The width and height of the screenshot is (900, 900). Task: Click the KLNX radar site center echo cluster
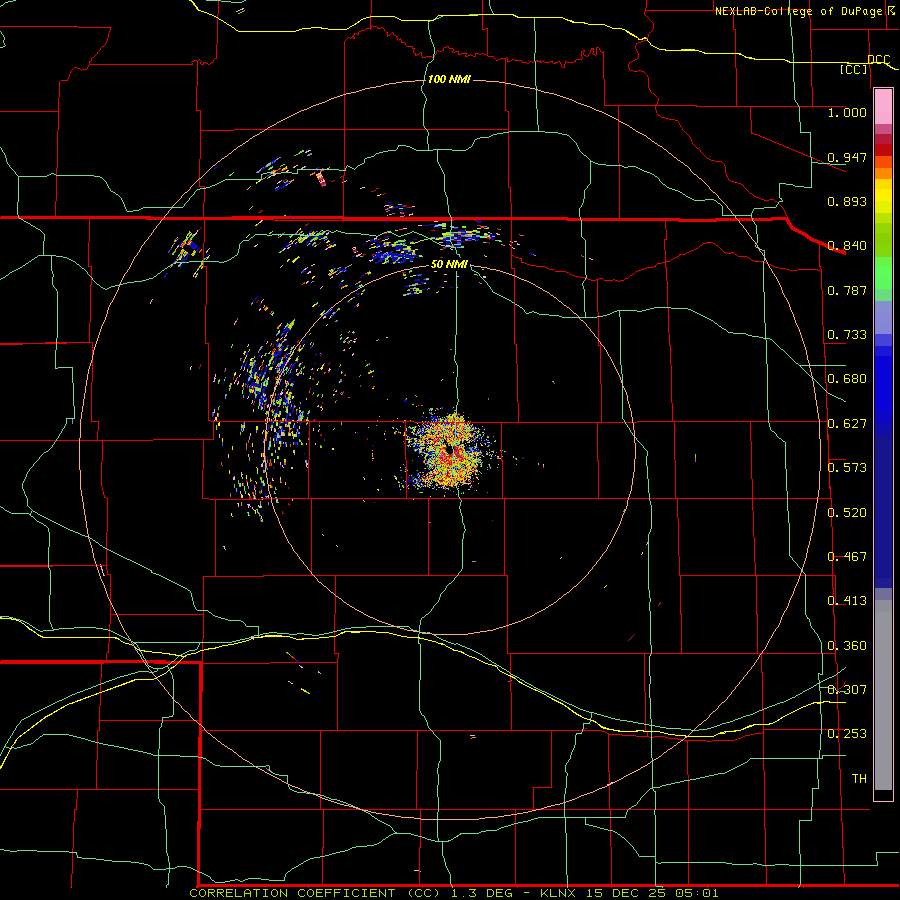[449, 451]
